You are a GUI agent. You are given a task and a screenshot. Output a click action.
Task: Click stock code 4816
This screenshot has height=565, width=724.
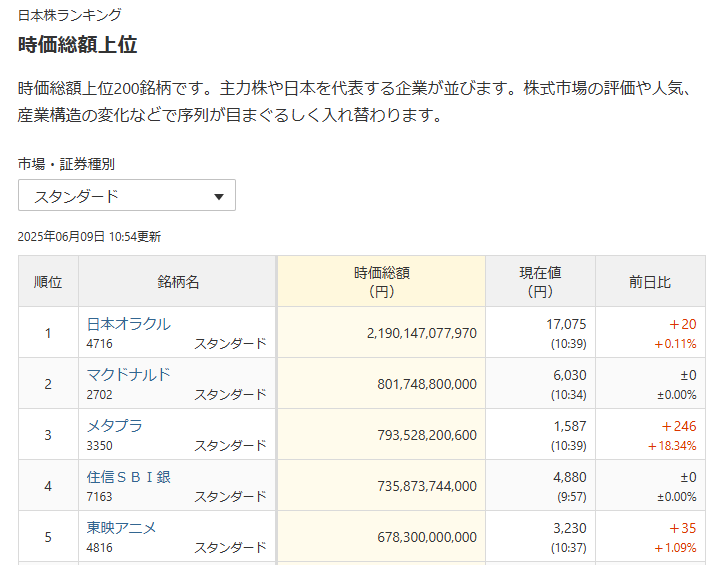[99, 548]
